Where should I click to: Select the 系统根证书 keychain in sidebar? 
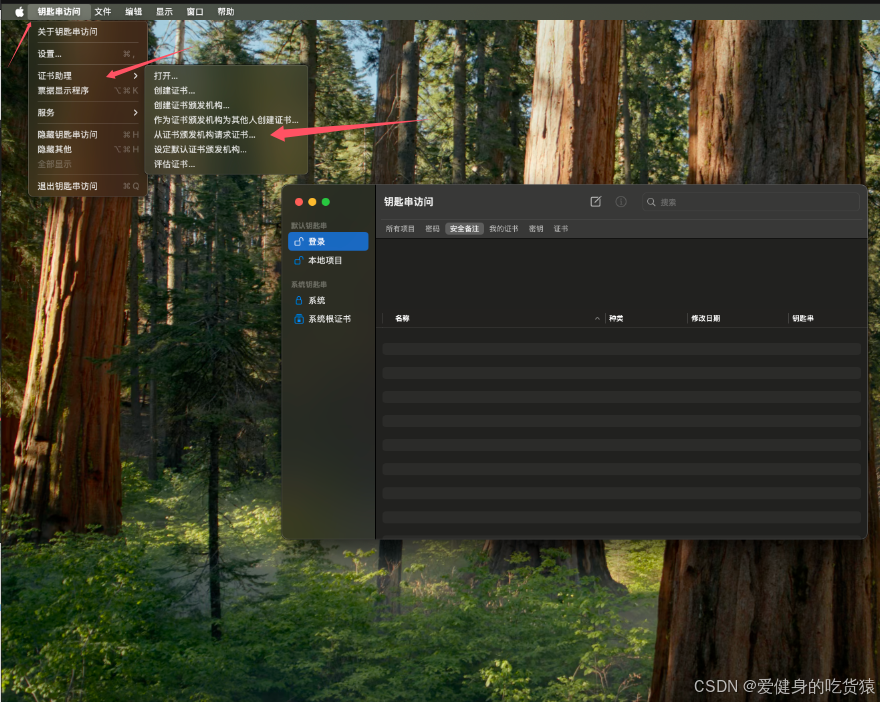point(328,319)
